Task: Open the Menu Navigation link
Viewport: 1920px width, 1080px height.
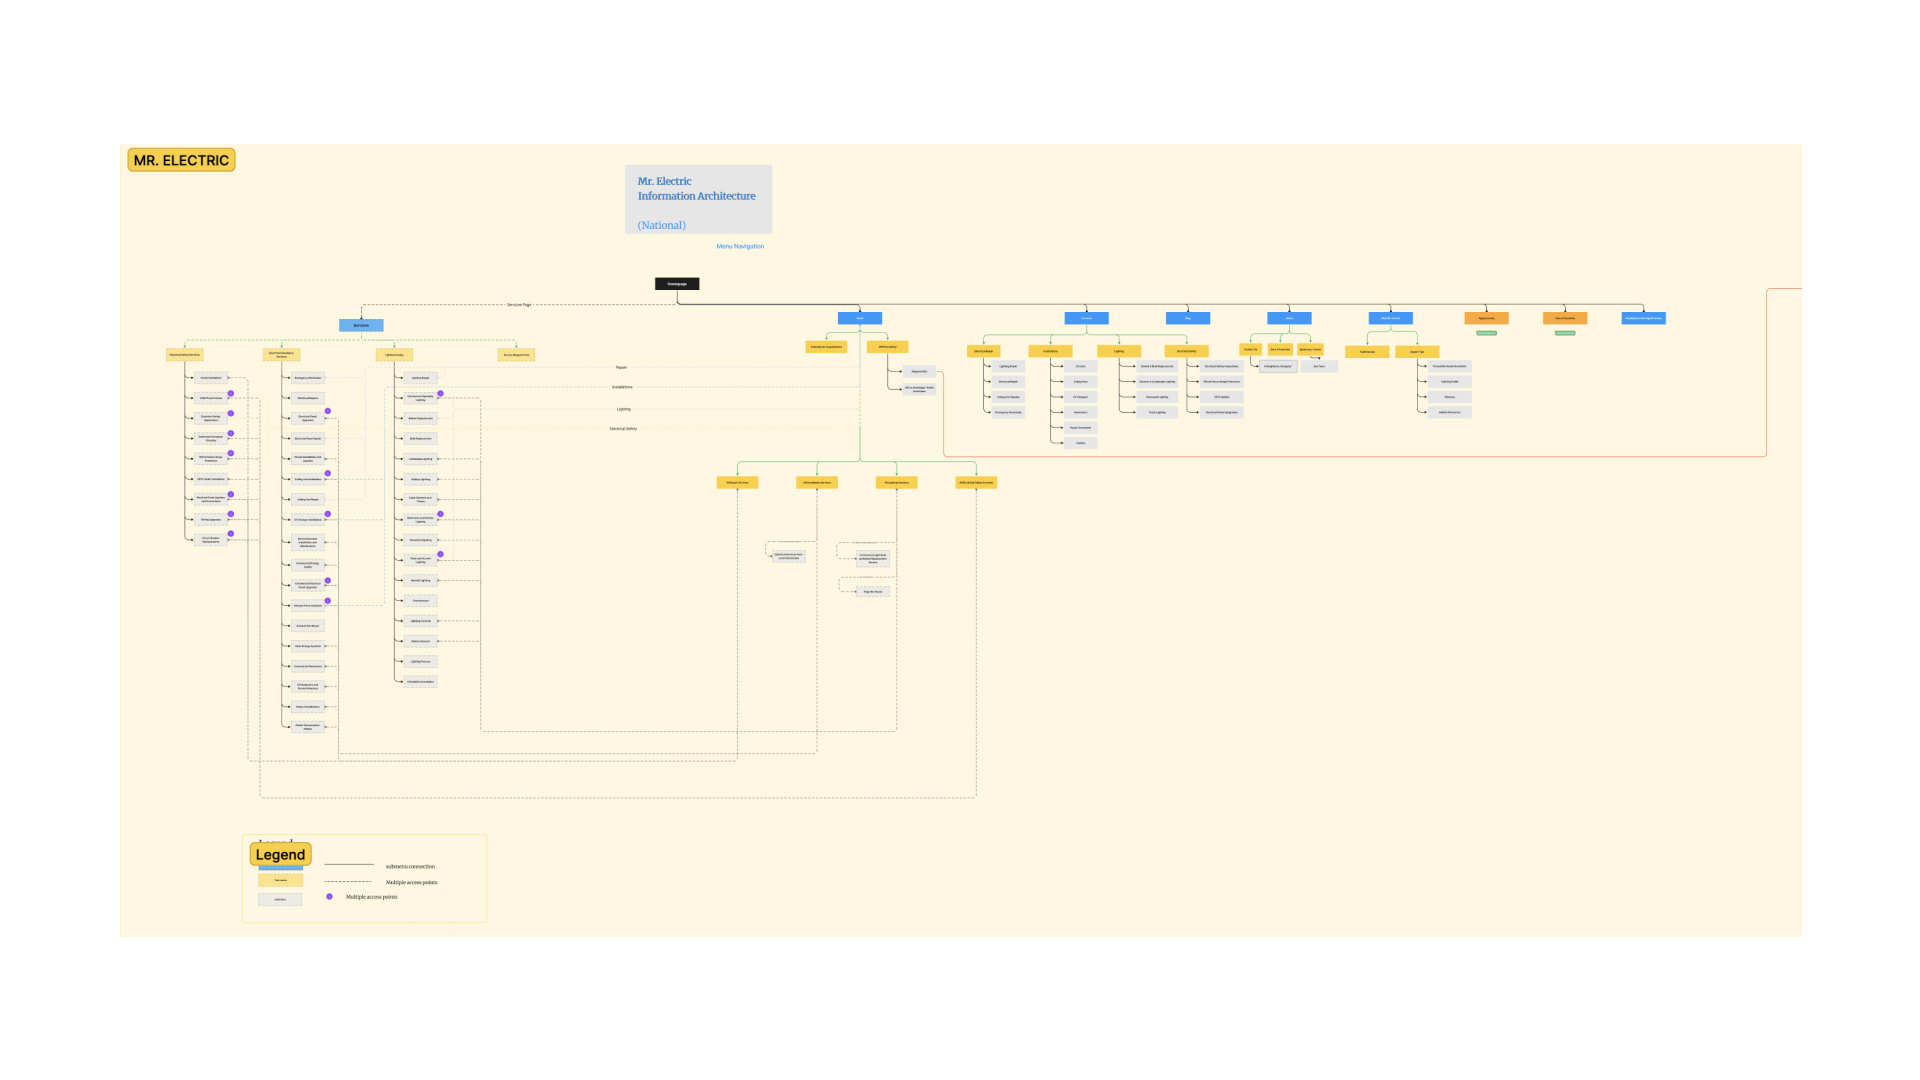Action: click(x=740, y=246)
